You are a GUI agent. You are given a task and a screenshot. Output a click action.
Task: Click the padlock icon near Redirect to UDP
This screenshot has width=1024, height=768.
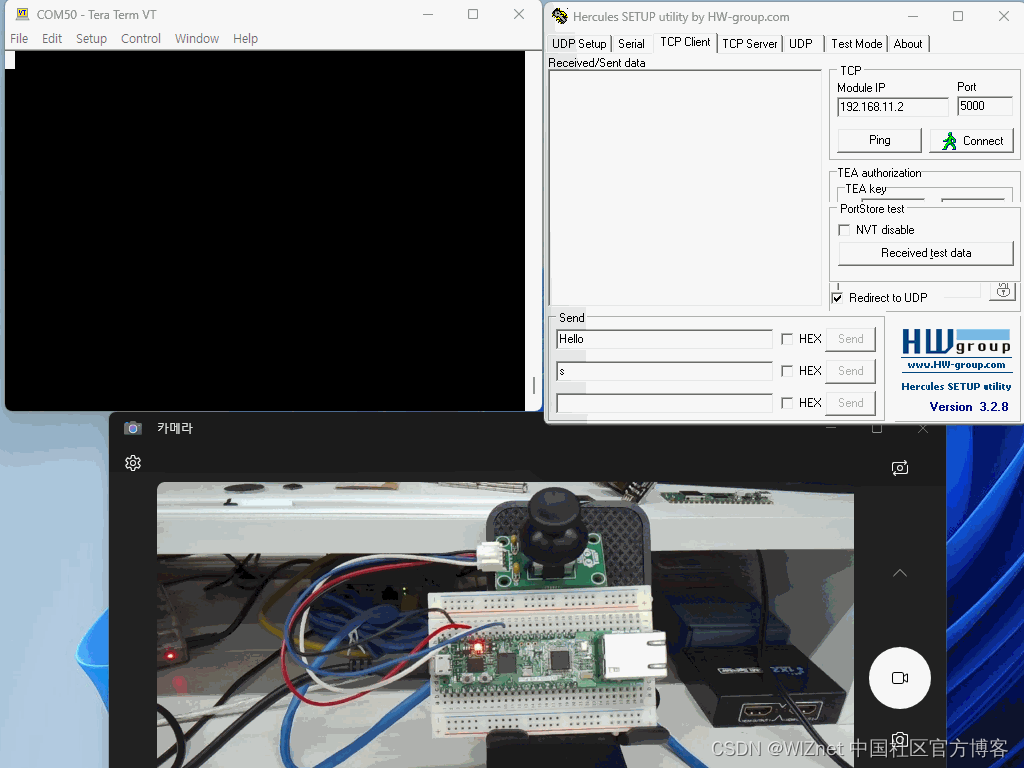(1003, 291)
